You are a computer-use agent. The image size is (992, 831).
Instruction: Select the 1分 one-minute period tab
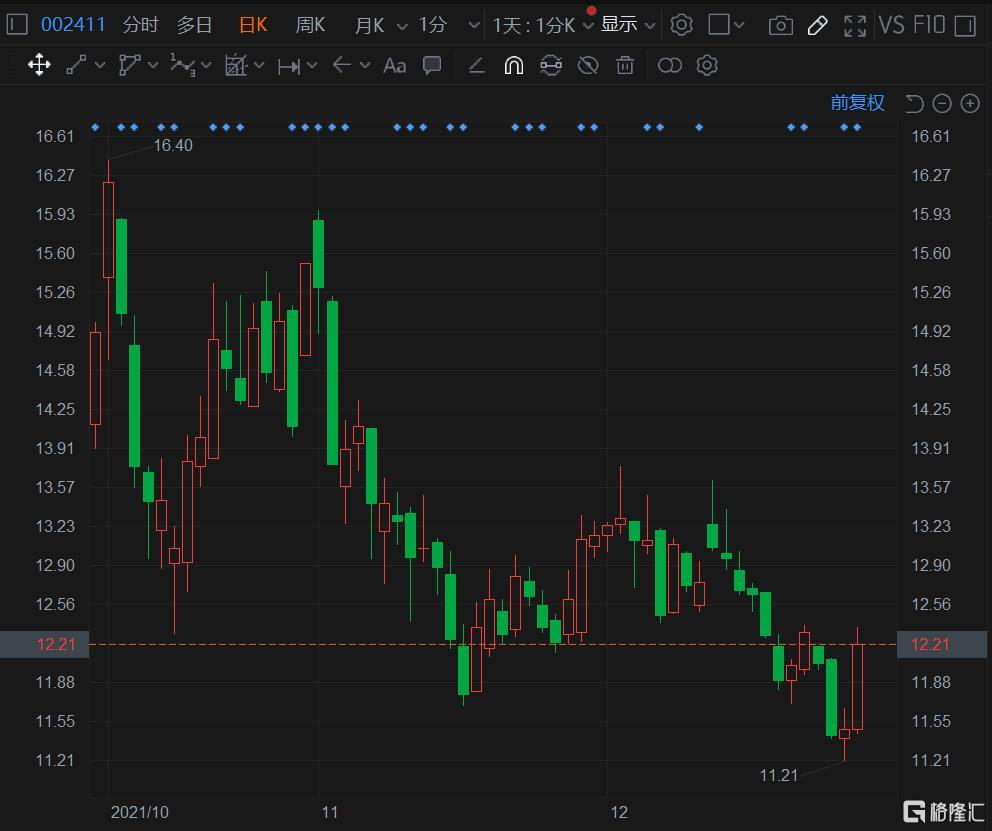pyautogui.click(x=433, y=25)
